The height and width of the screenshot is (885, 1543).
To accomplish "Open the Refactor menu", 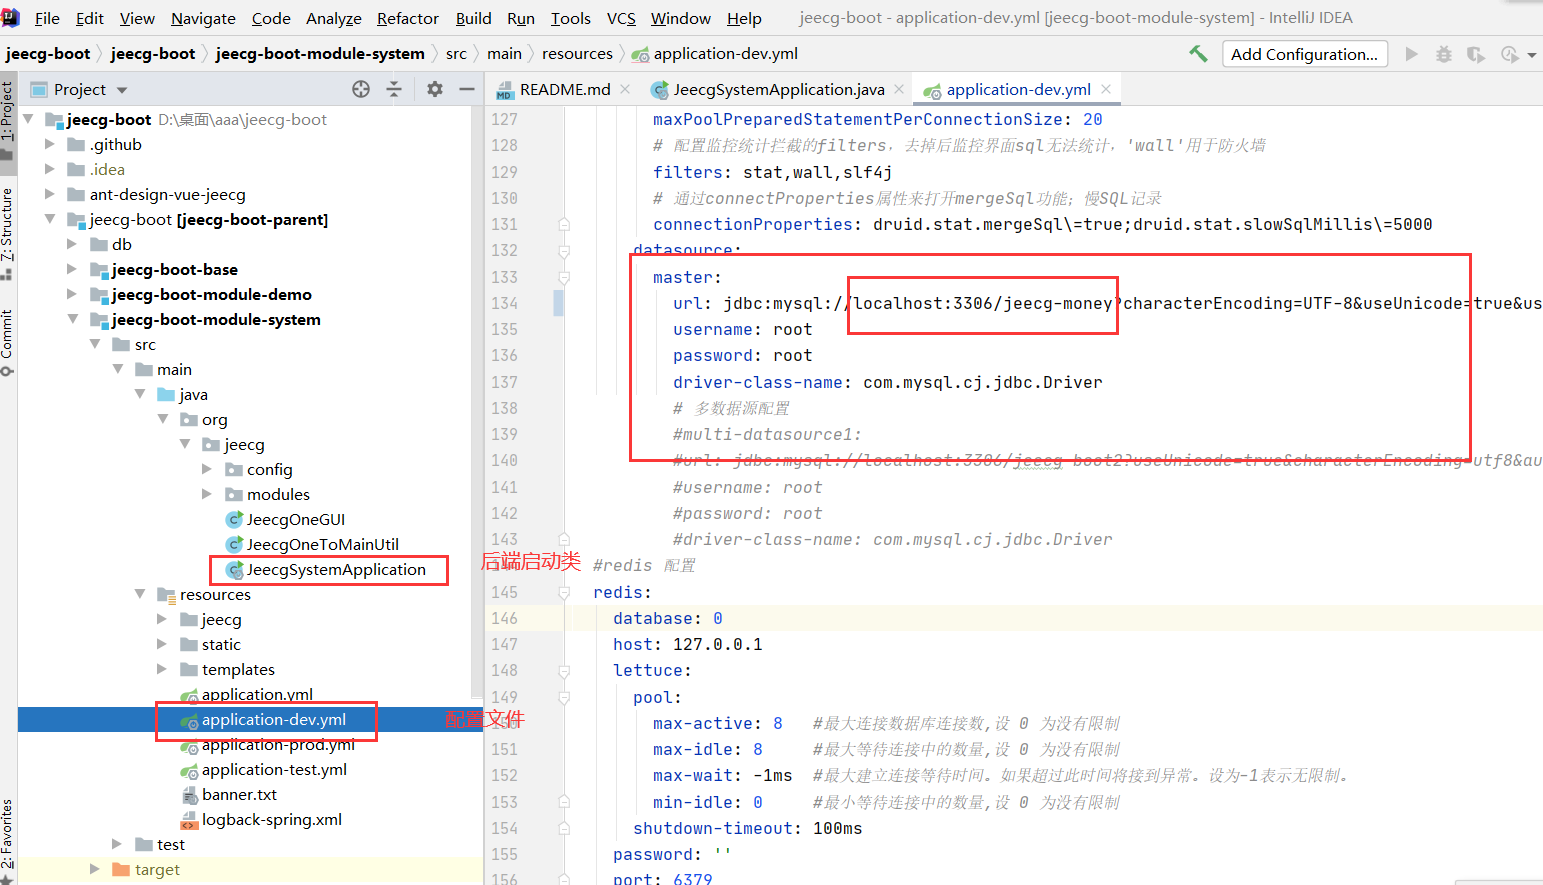I will point(407,18).
